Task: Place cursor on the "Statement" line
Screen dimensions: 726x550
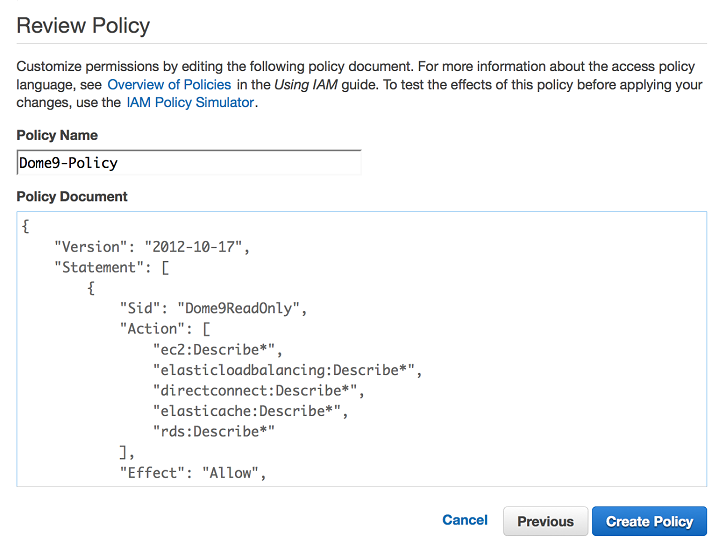Action: [x=112, y=267]
